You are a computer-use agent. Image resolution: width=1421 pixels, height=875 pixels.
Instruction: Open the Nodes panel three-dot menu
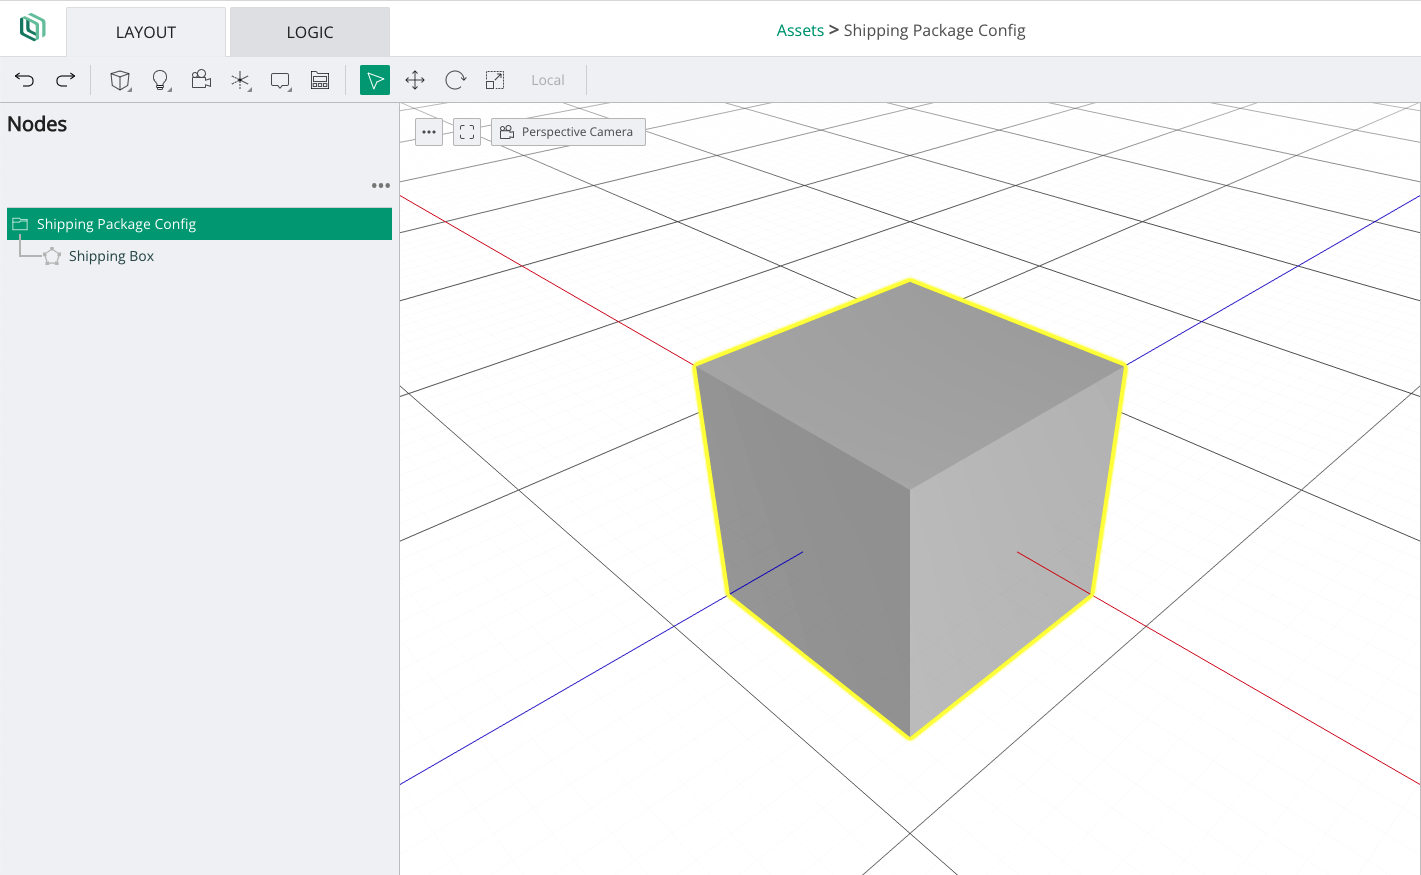[x=381, y=185]
